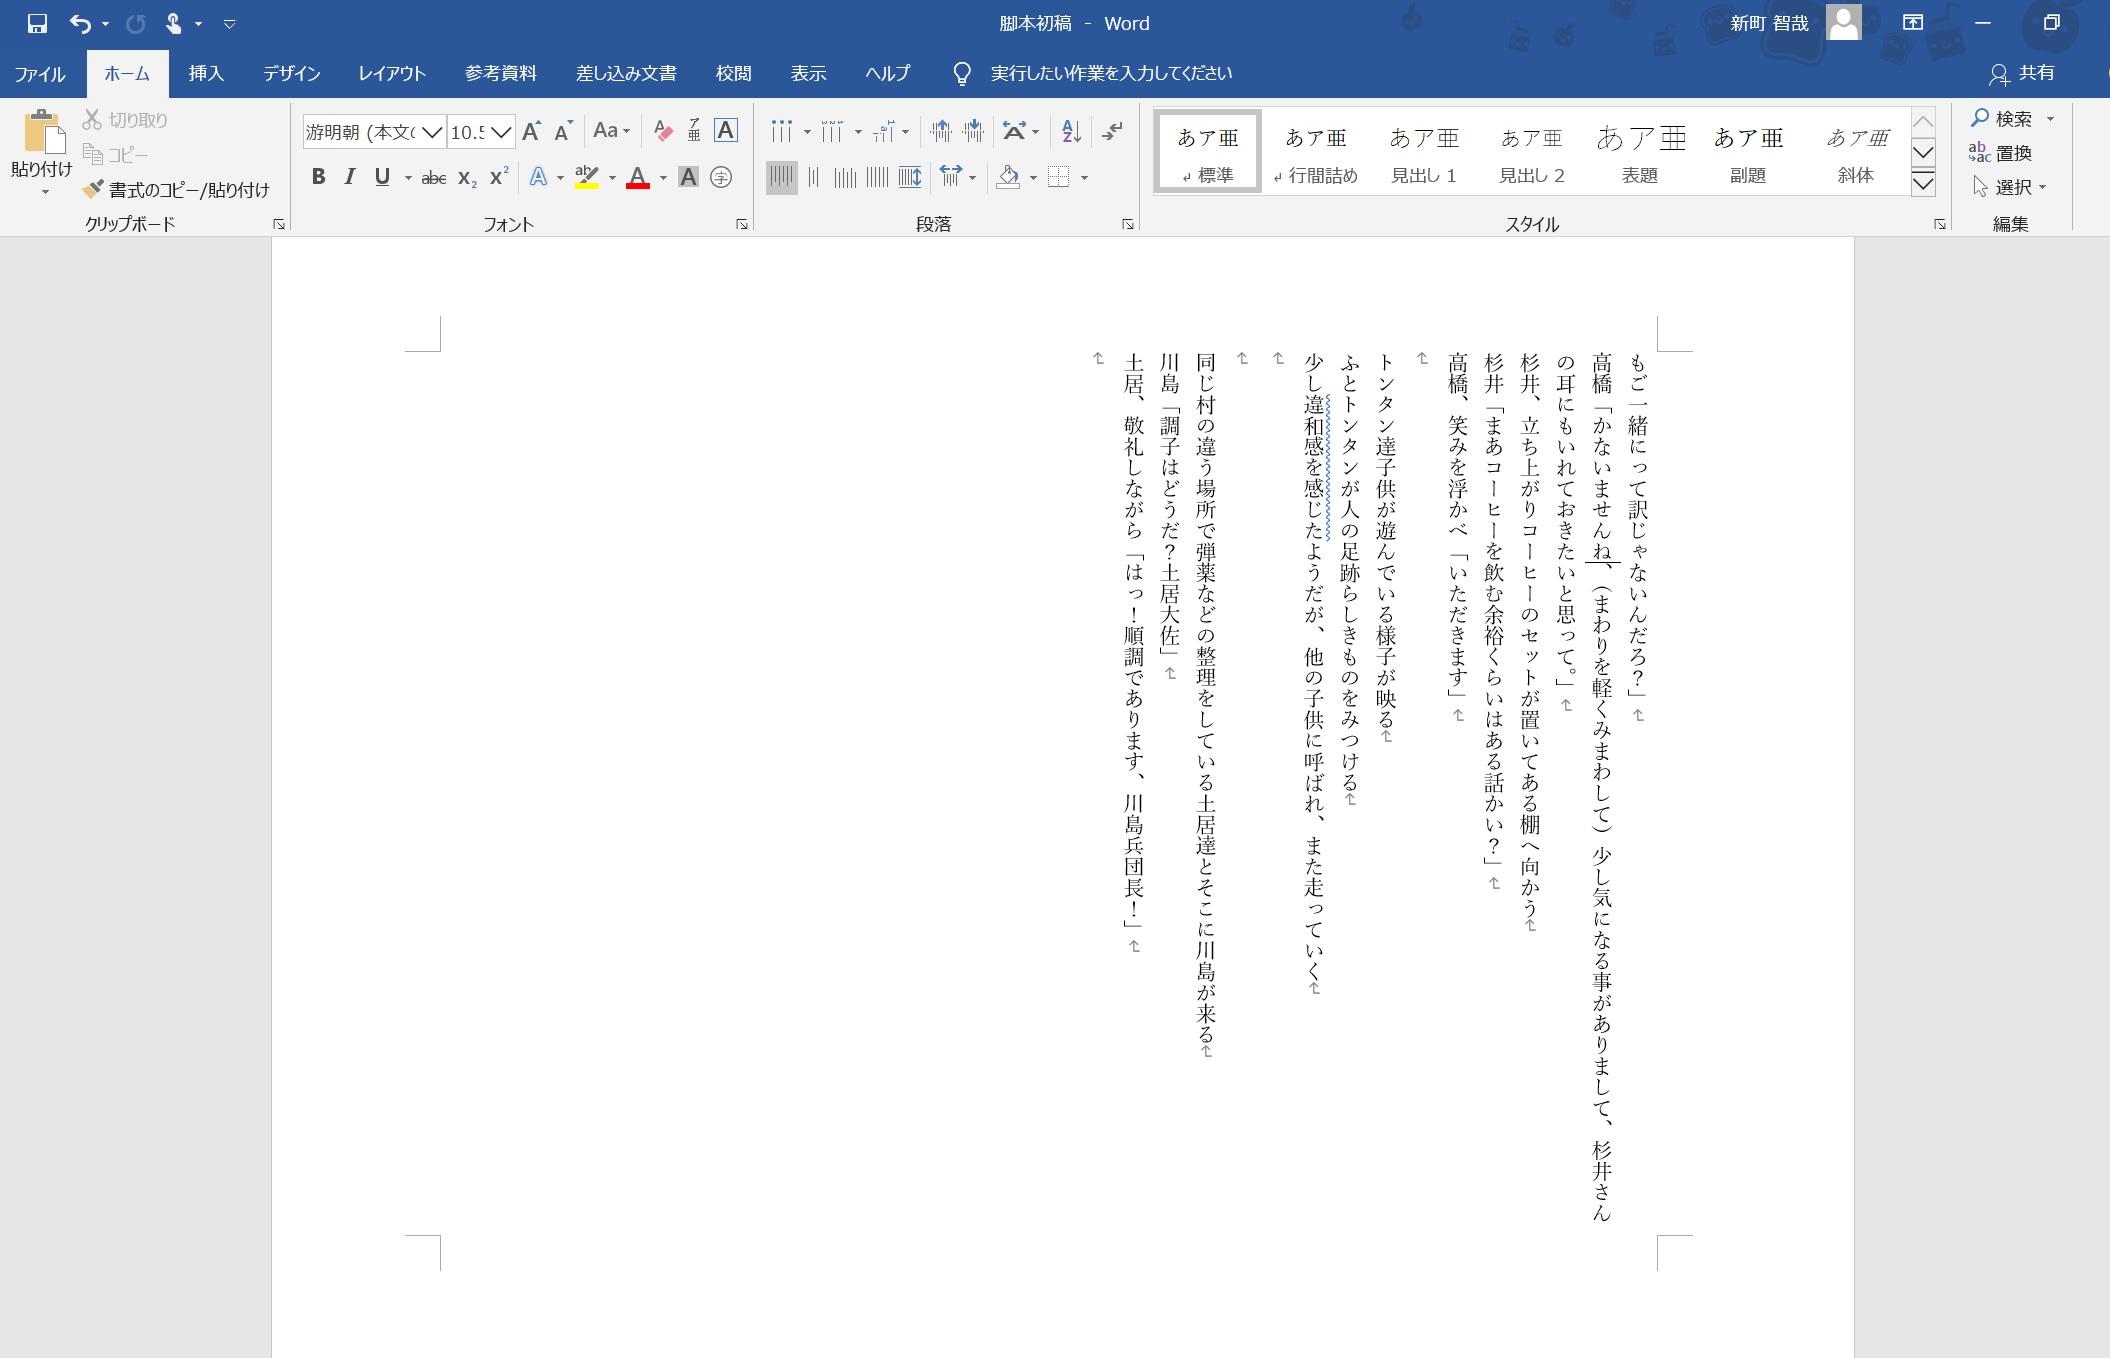The height and width of the screenshot is (1358, 2110).
Task: Click the 実行したい作業を入力してください search box
Action: (x=1110, y=74)
